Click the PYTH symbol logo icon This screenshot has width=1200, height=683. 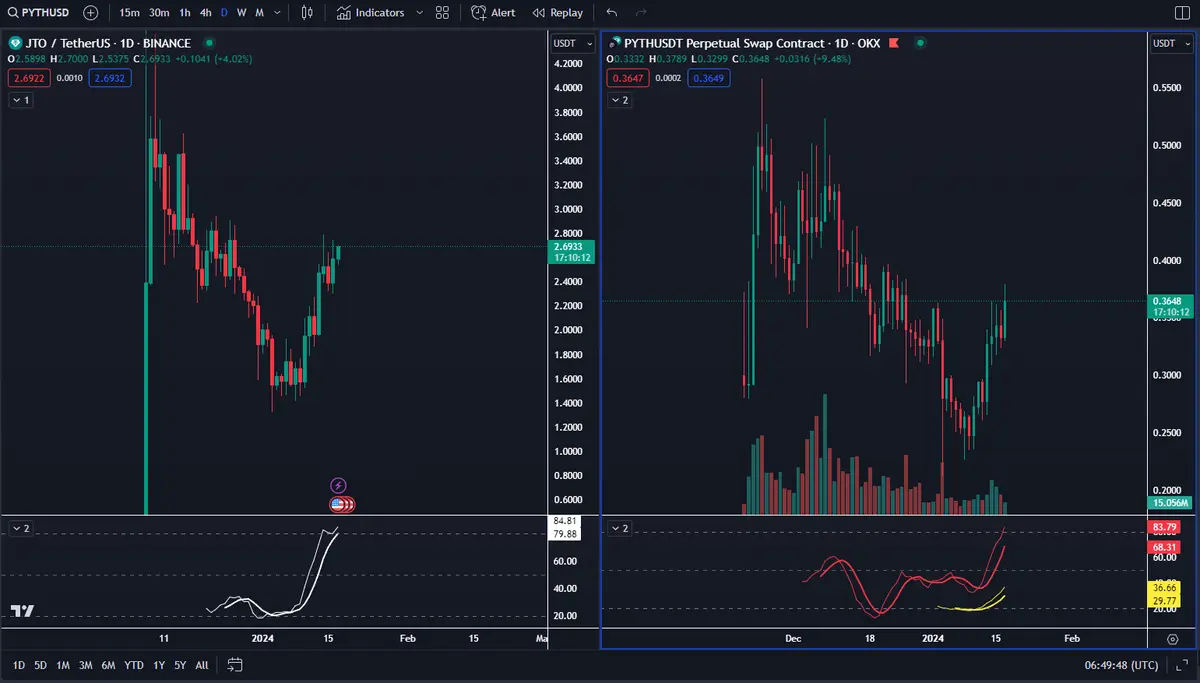615,44
